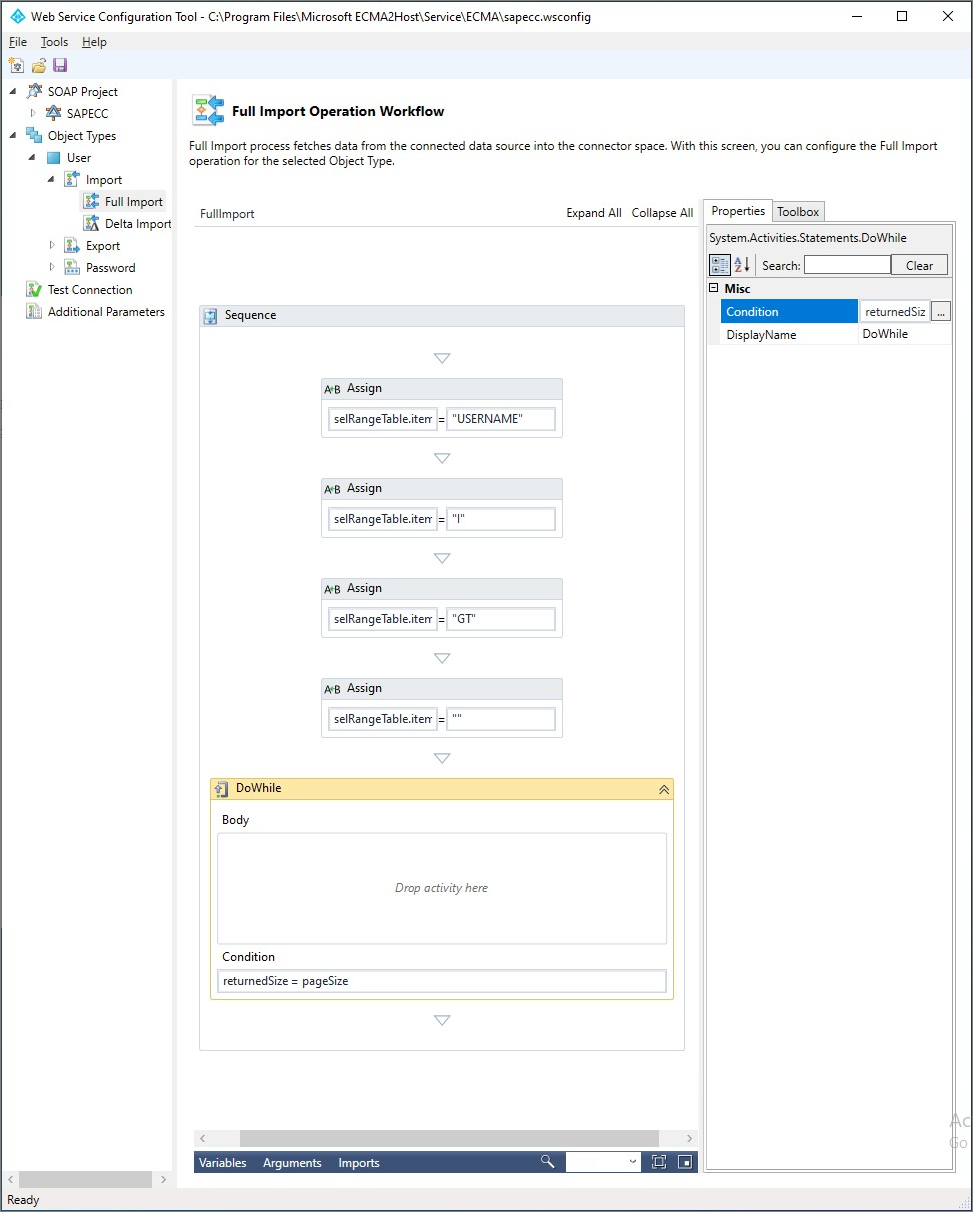973x1212 pixels.
Task: Click the Save floppy disk icon
Action: coord(60,66)
